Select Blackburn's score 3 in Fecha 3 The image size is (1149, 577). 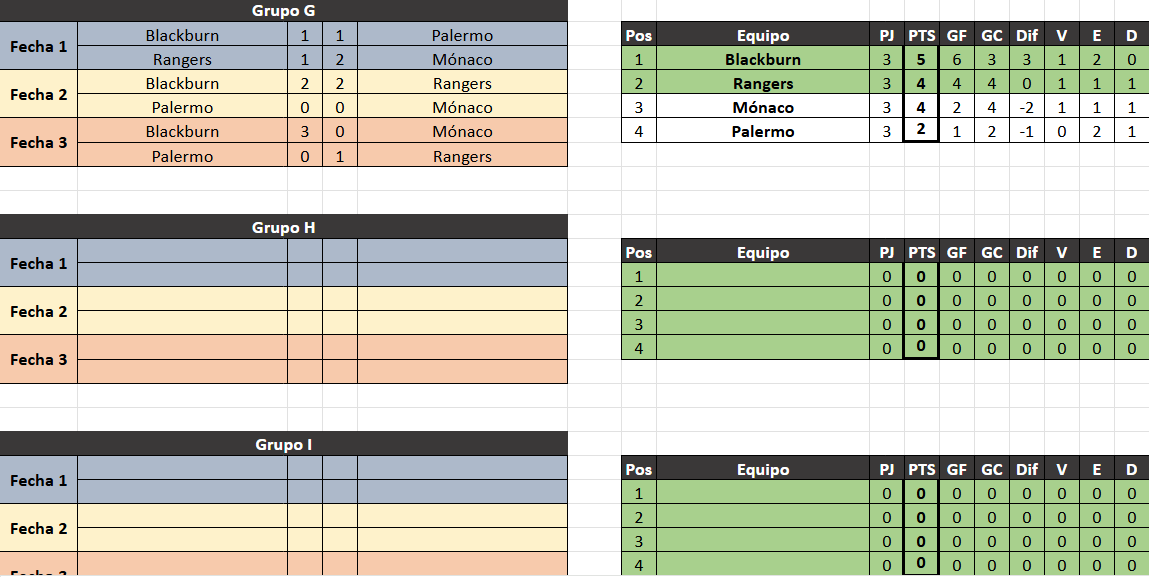[x=305, y=132]
